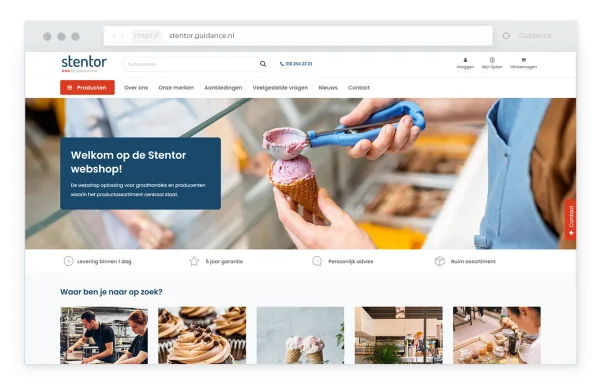Open the Onze merken menu item
The image size is (600, 390).
[x=176, y=88]
